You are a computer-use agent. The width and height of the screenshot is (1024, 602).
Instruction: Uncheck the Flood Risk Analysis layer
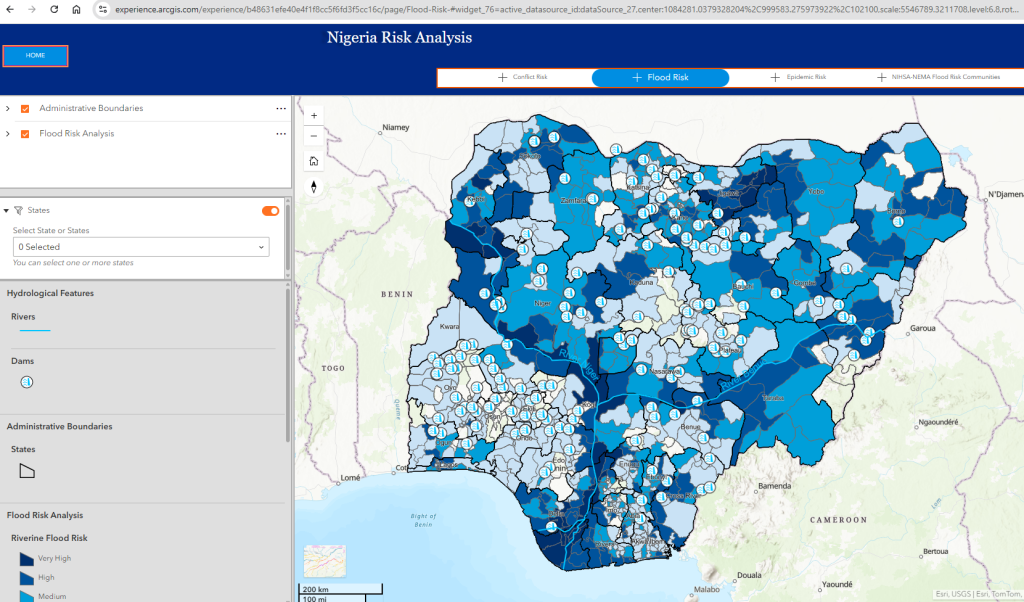(25, 134)
